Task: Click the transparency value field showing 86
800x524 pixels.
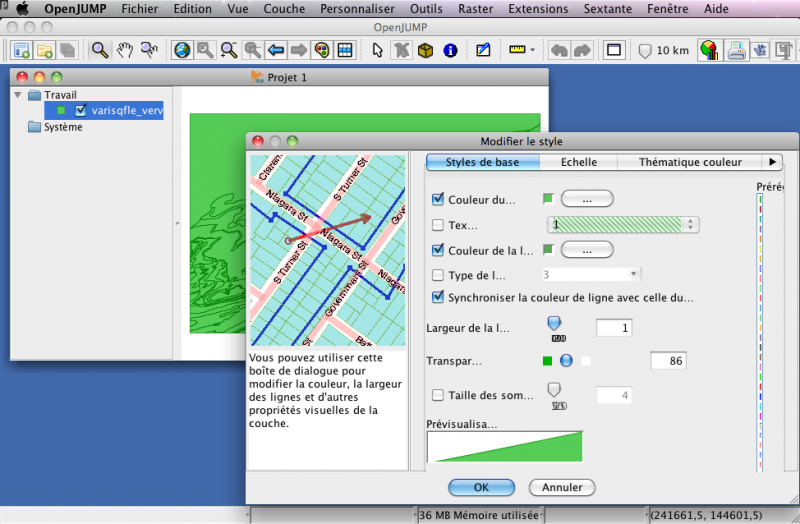Action: click(x=667, y=361)
